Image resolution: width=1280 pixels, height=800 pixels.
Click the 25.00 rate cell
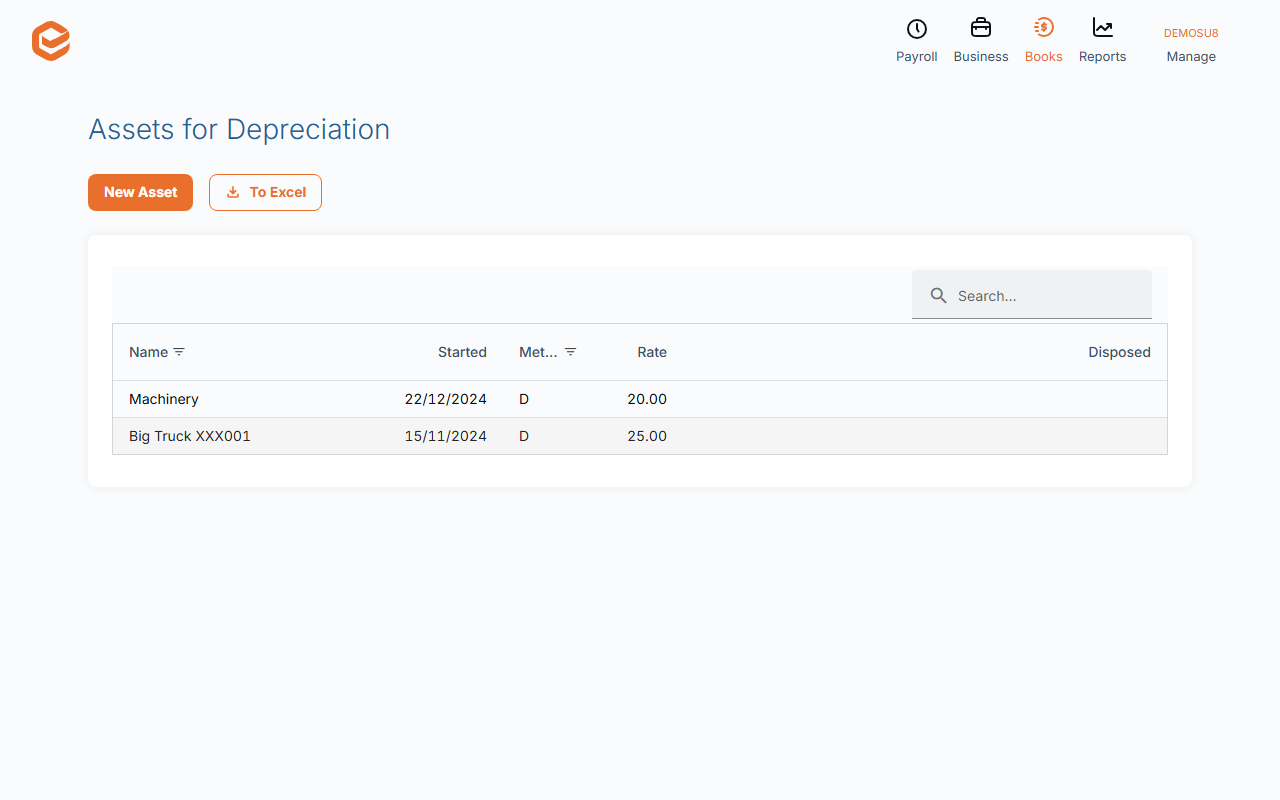pos(647,436)
